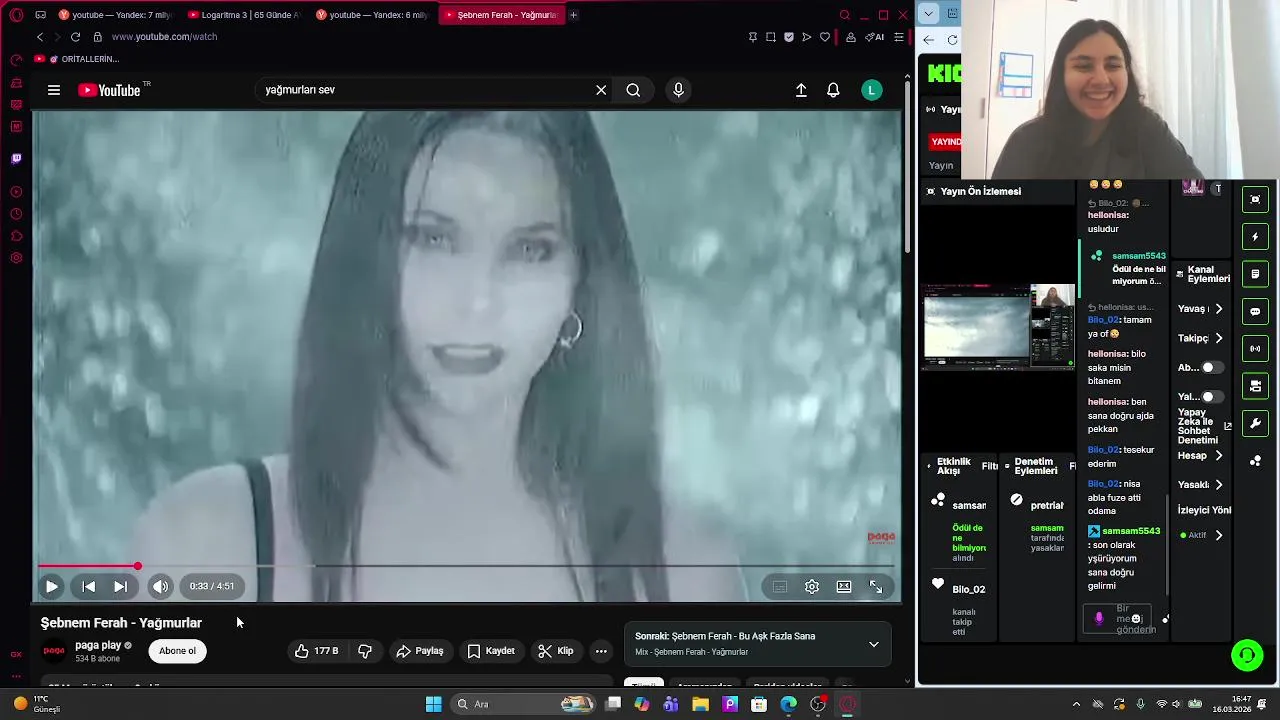Open the Windows Start menu
Screen dimensions: 1280x720
point(433,704)
